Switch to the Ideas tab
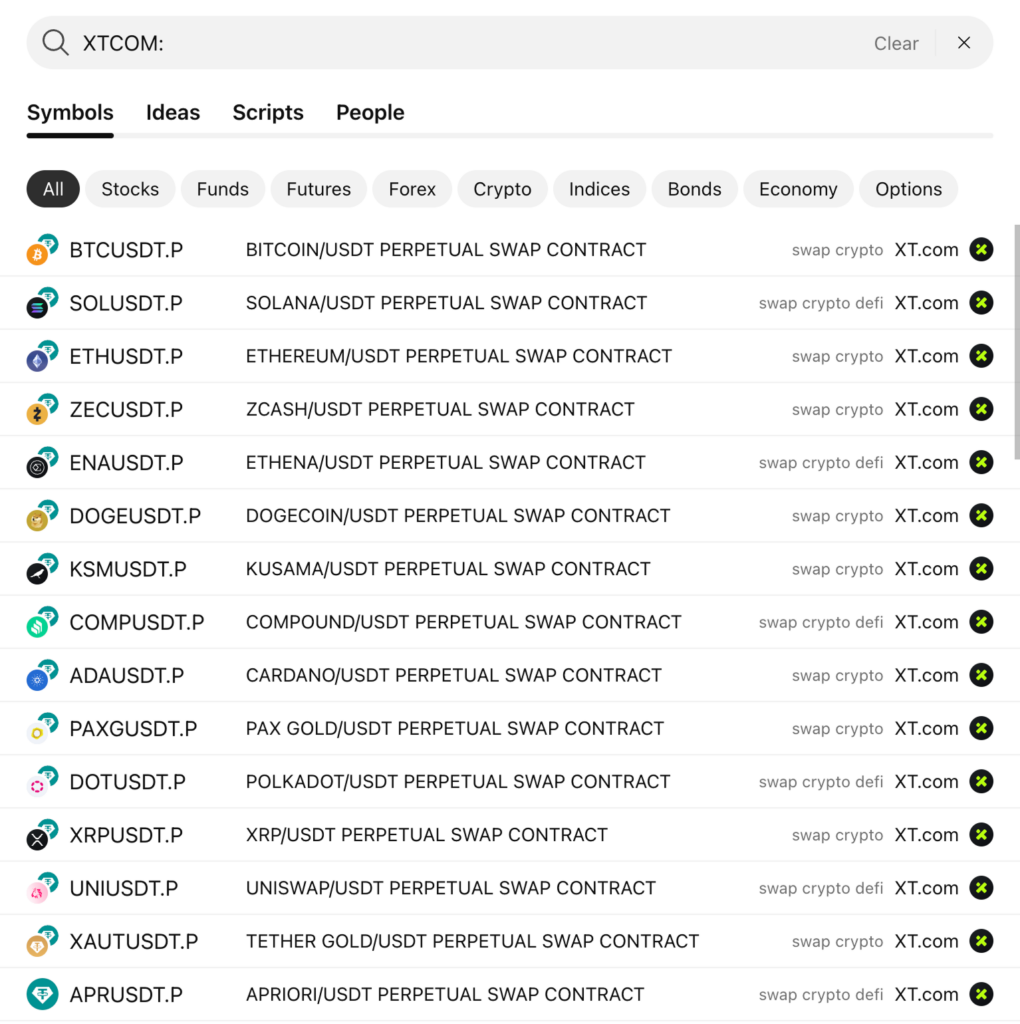This screenshot has height=1024, width=1020. [172, 112]
